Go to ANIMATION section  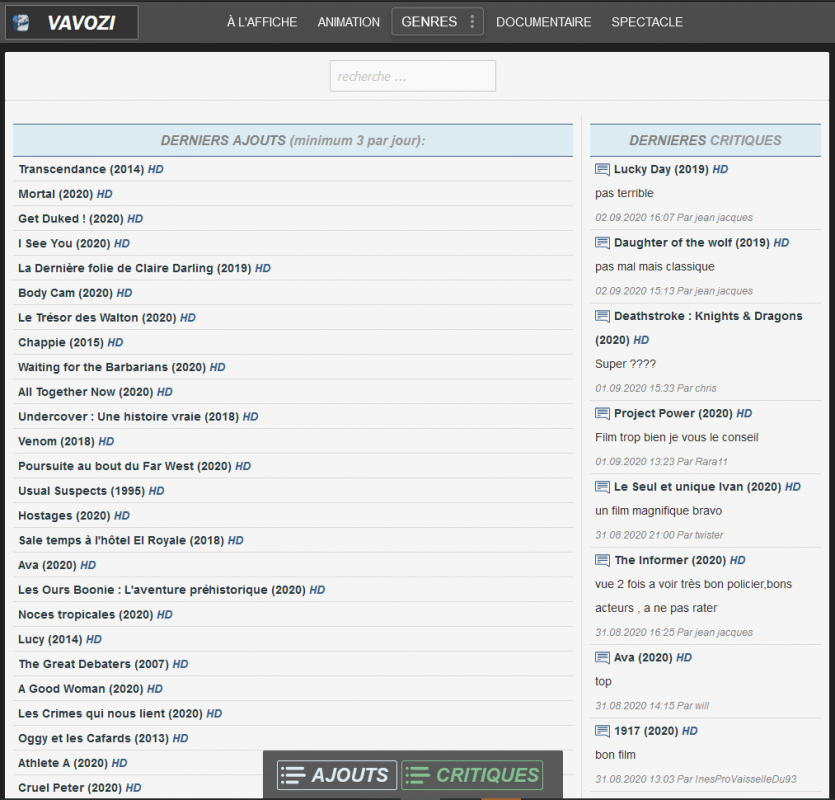(349, 22)
